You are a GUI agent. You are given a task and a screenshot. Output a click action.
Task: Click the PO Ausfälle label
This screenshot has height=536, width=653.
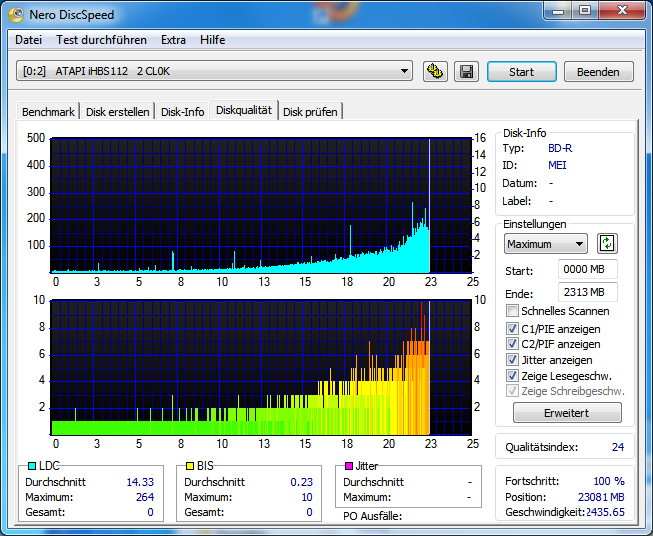coord(372,516)
